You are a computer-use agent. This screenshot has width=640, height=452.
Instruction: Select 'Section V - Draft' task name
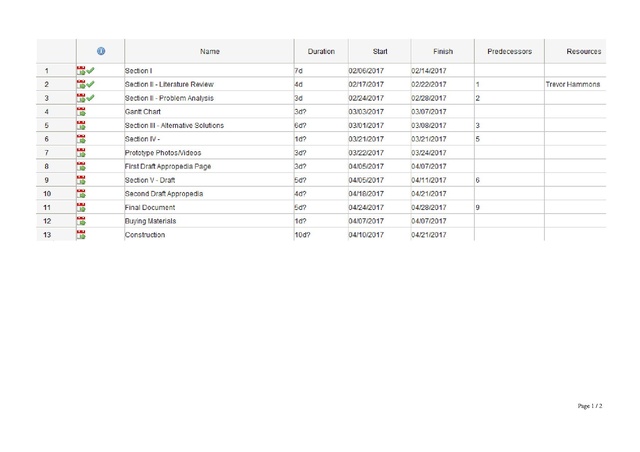(150, 180)
